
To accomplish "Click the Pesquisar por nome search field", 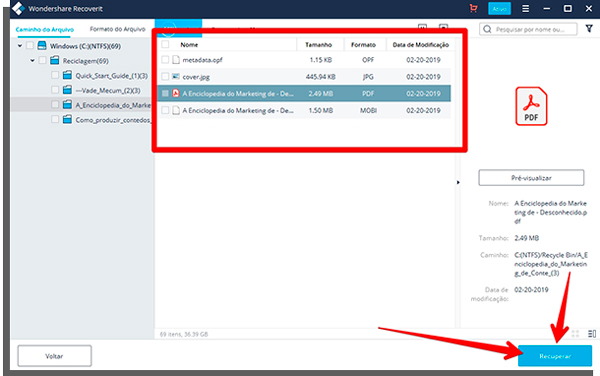I will click(528, 29).
